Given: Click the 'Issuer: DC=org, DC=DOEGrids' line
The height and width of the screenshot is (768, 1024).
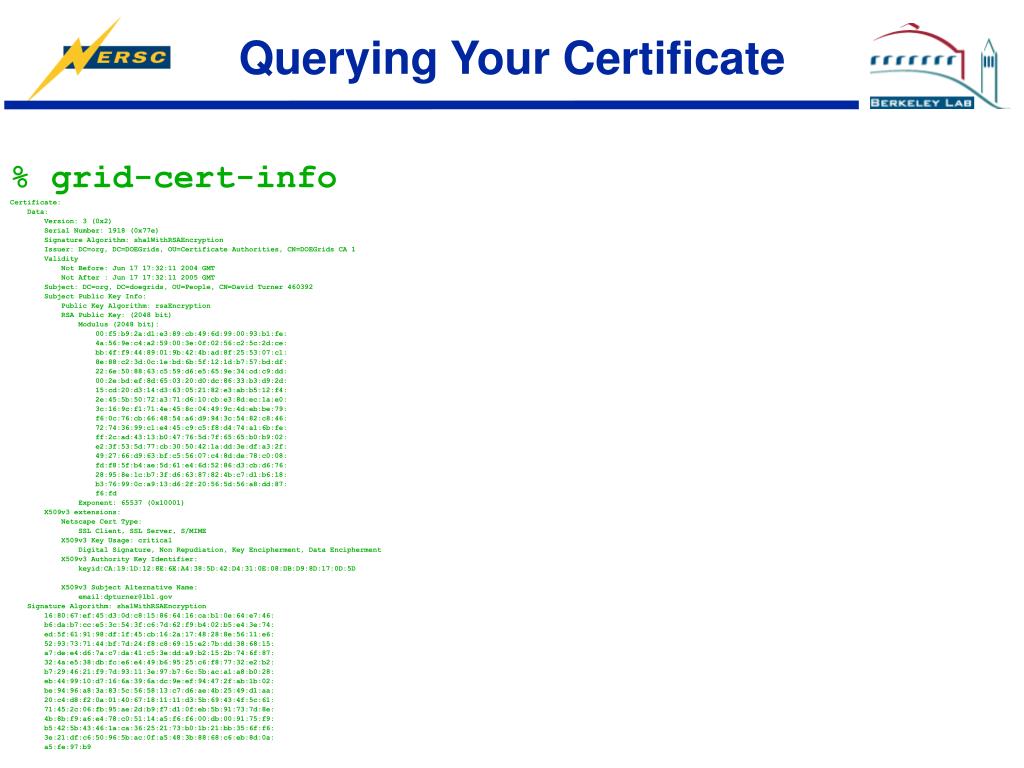Looking at the screenshot, I should [x=200, y=249].
